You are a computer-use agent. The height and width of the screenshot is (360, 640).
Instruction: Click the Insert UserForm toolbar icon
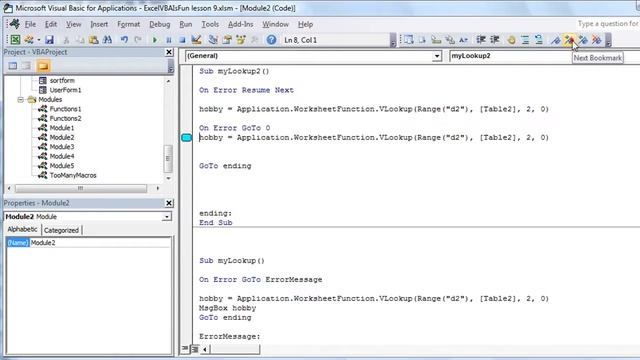pos(29,40)
